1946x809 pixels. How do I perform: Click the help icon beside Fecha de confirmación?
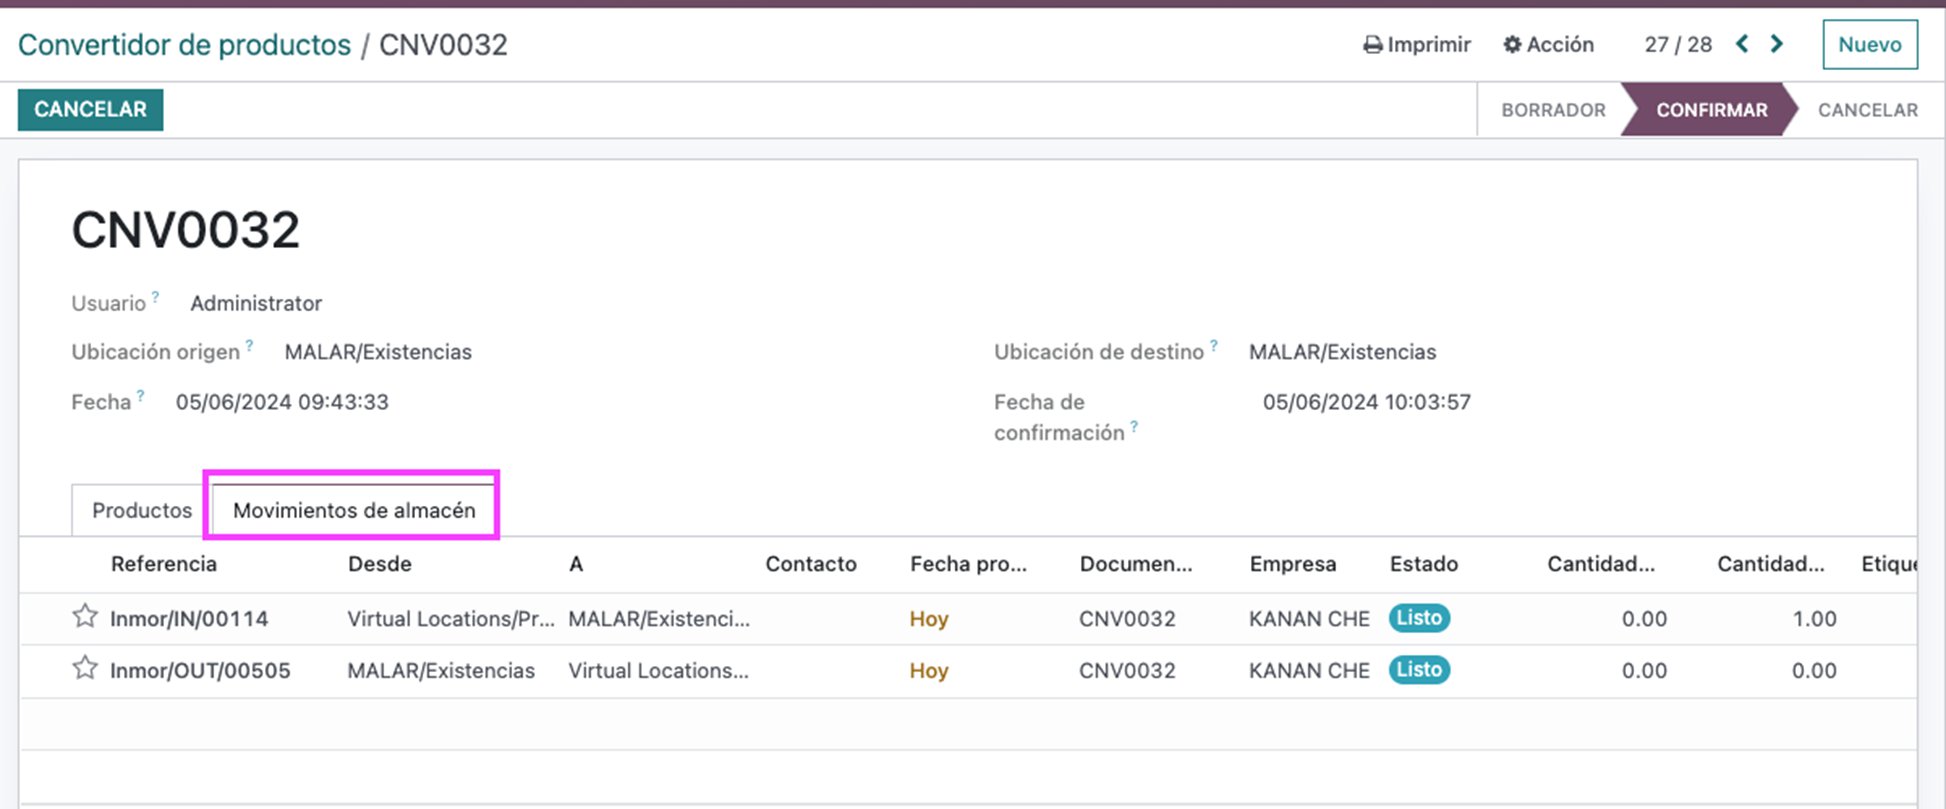click(1134, 426)
